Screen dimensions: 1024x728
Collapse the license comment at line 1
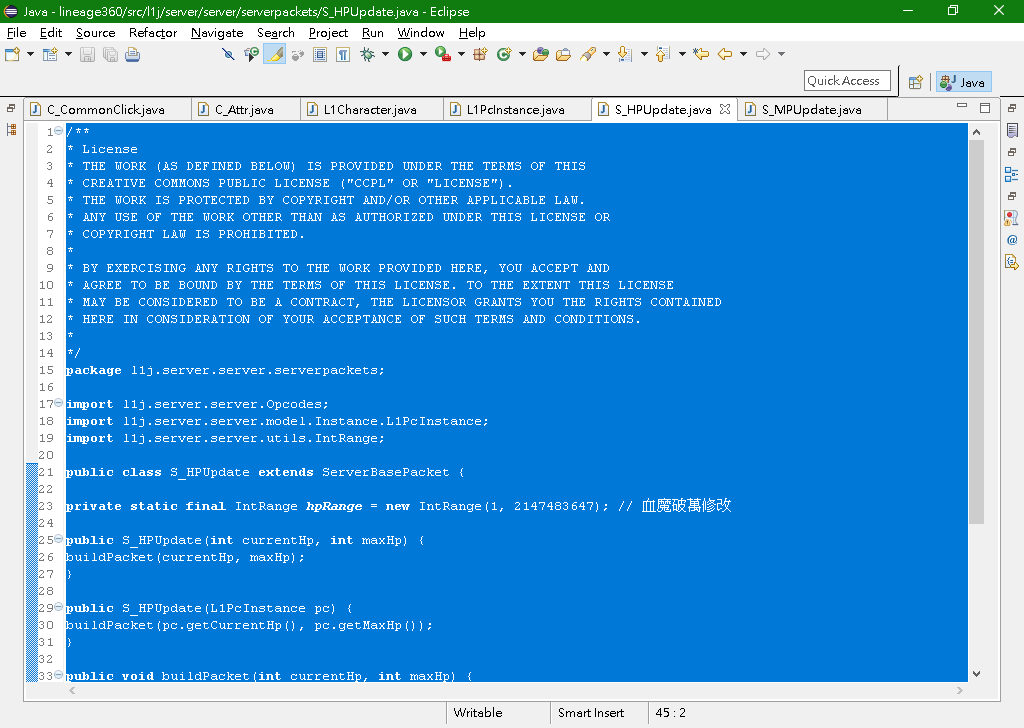click(x=58, y=131)
